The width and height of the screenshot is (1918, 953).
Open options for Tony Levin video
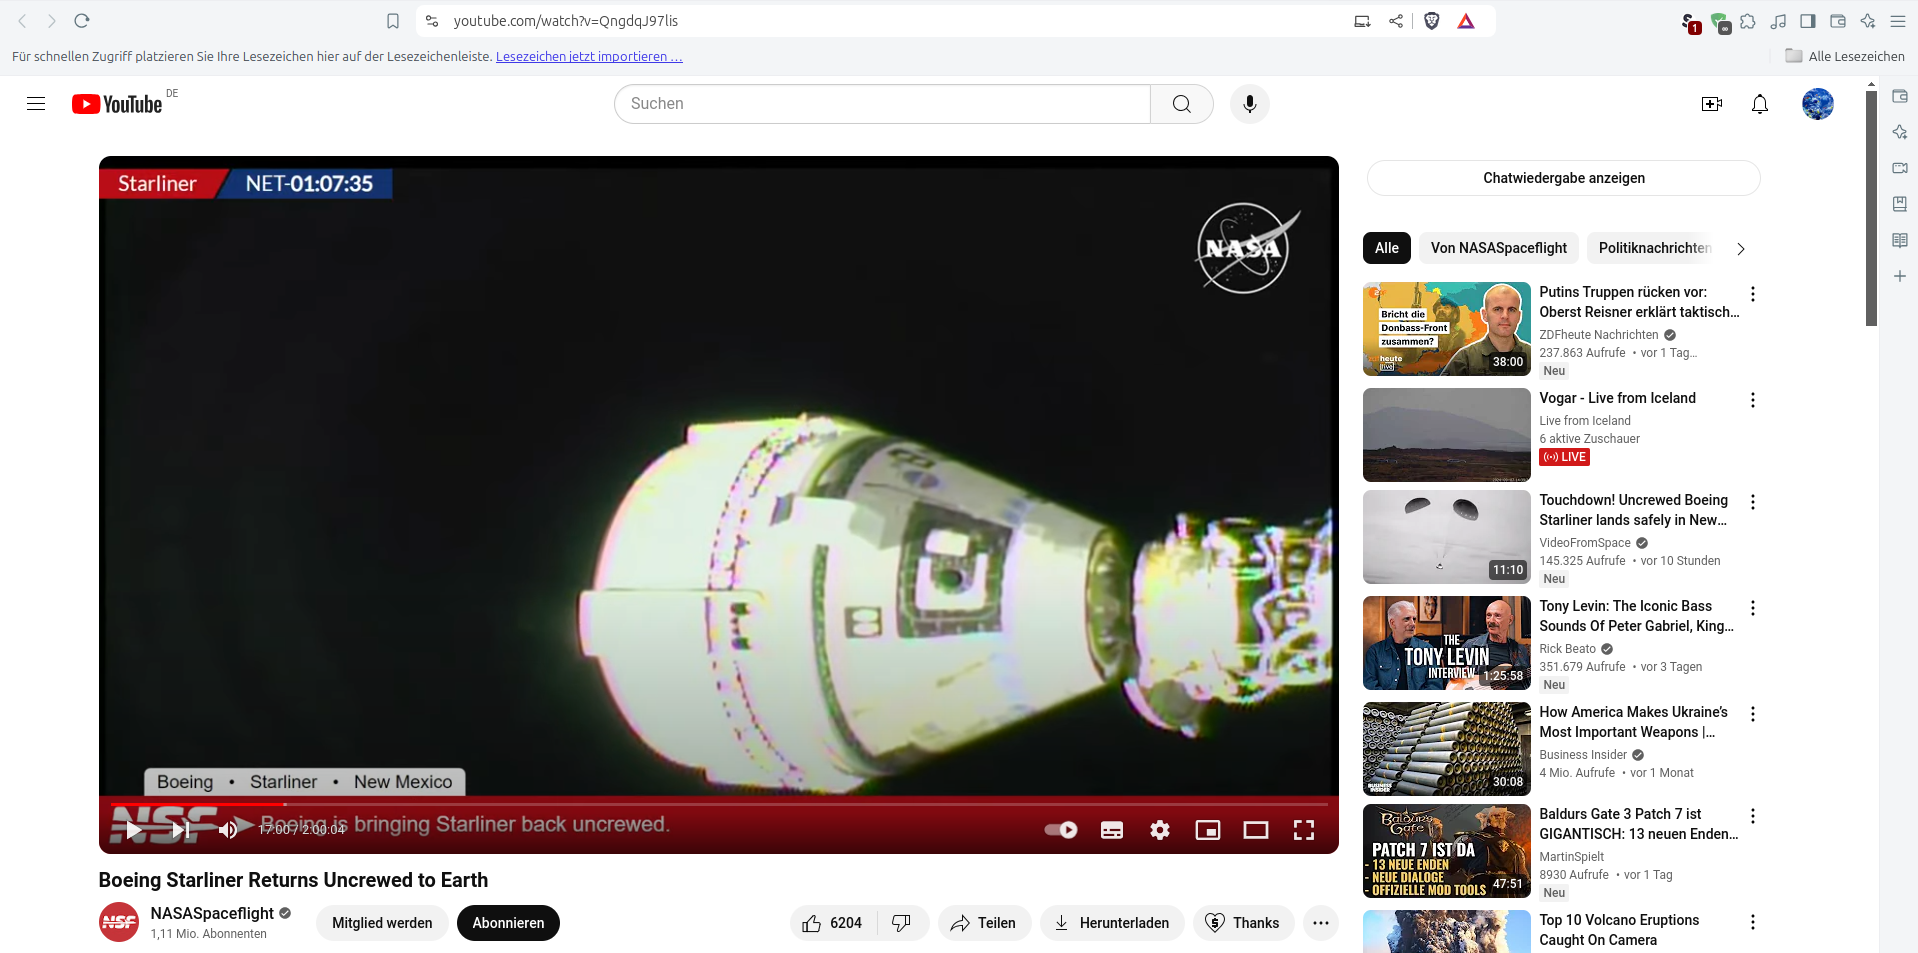point(1752,608)
